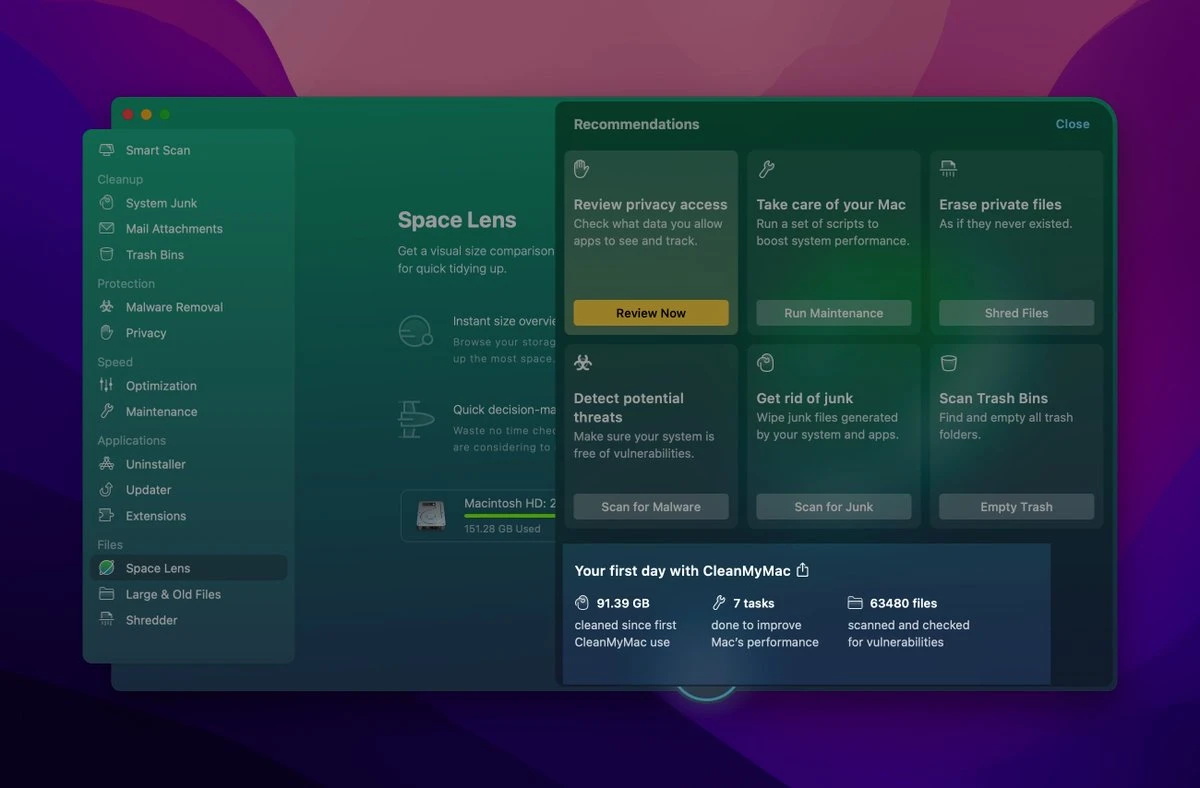Click the Privacy hand icon in sidebar

click(106, 333)
